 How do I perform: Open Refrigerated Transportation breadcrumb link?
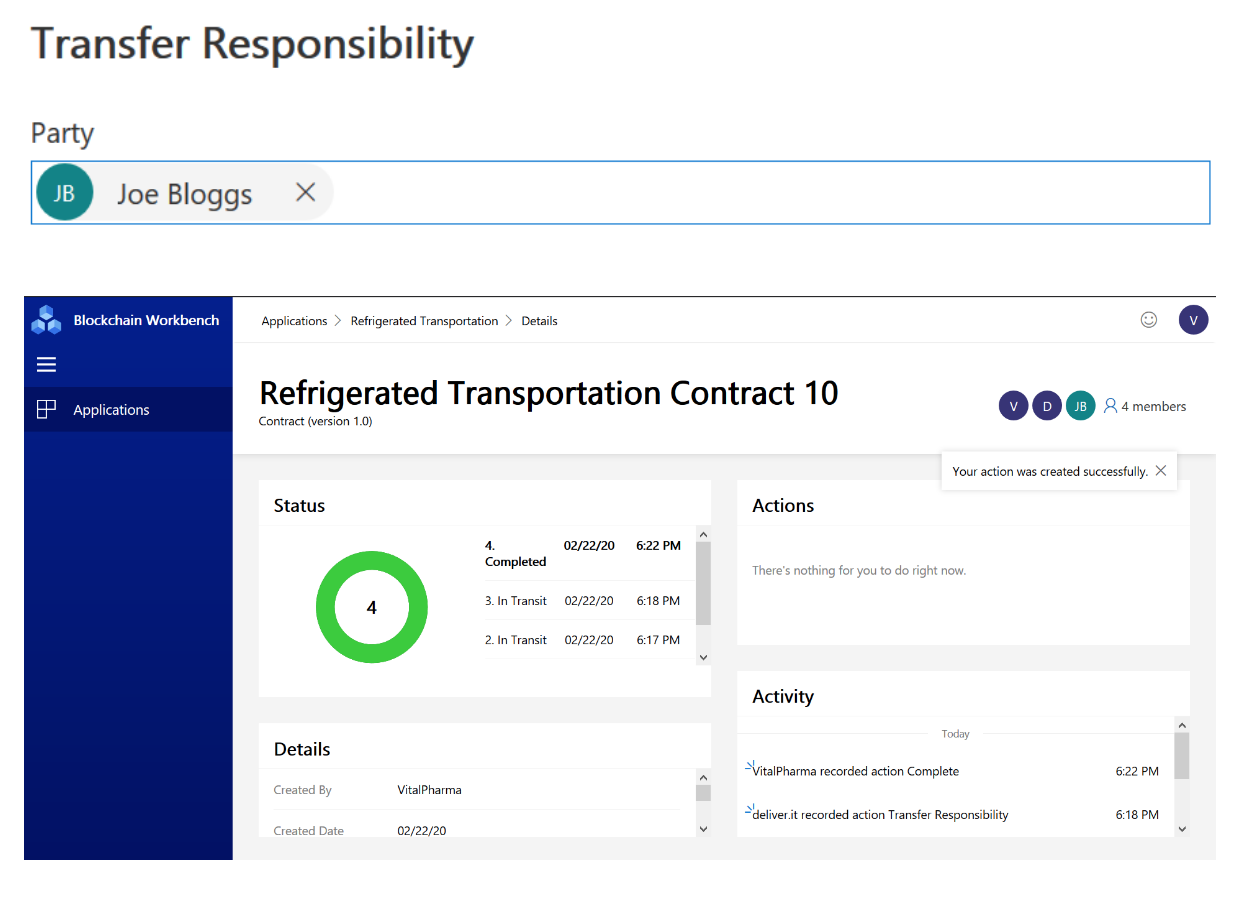424,321
